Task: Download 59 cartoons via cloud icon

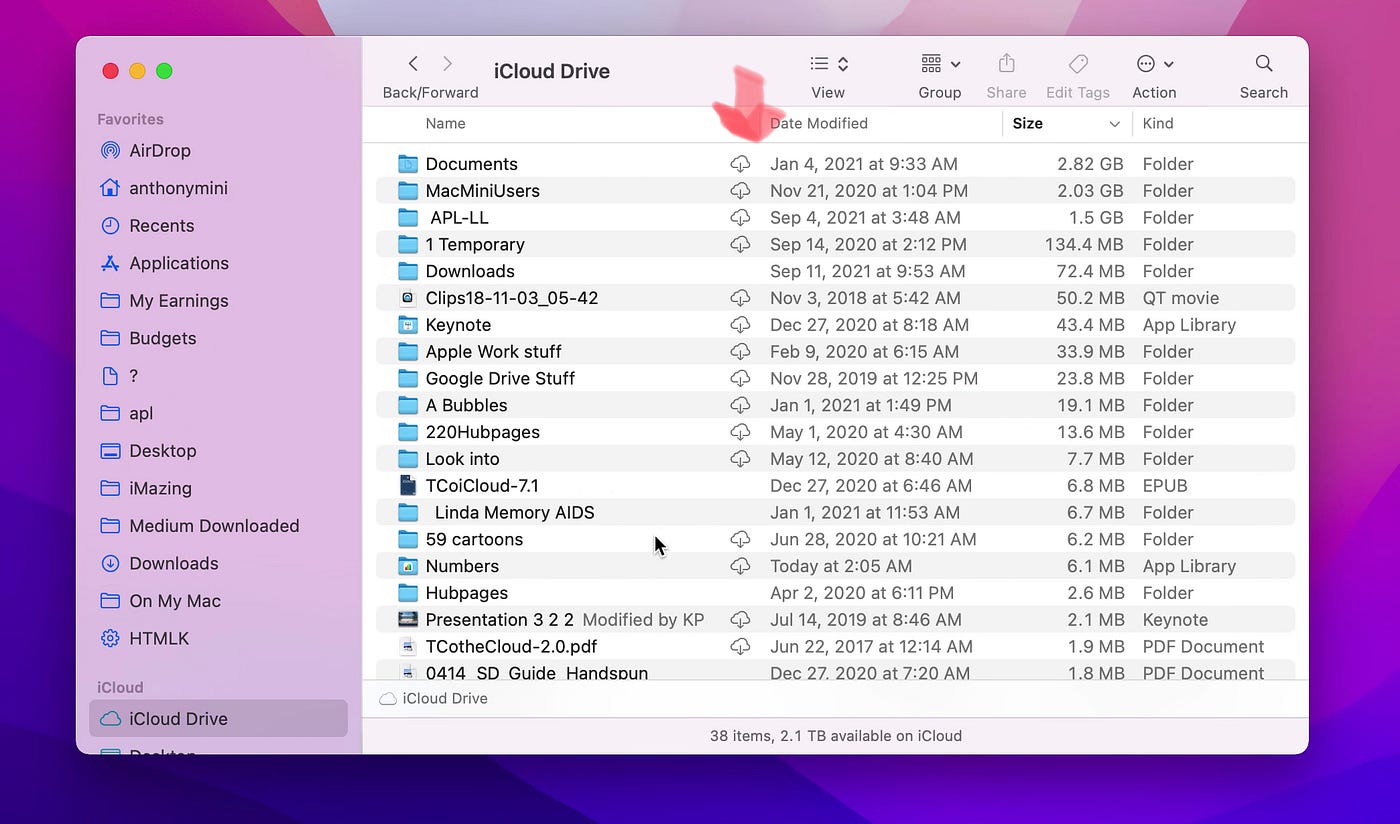Action: [740, 539]
